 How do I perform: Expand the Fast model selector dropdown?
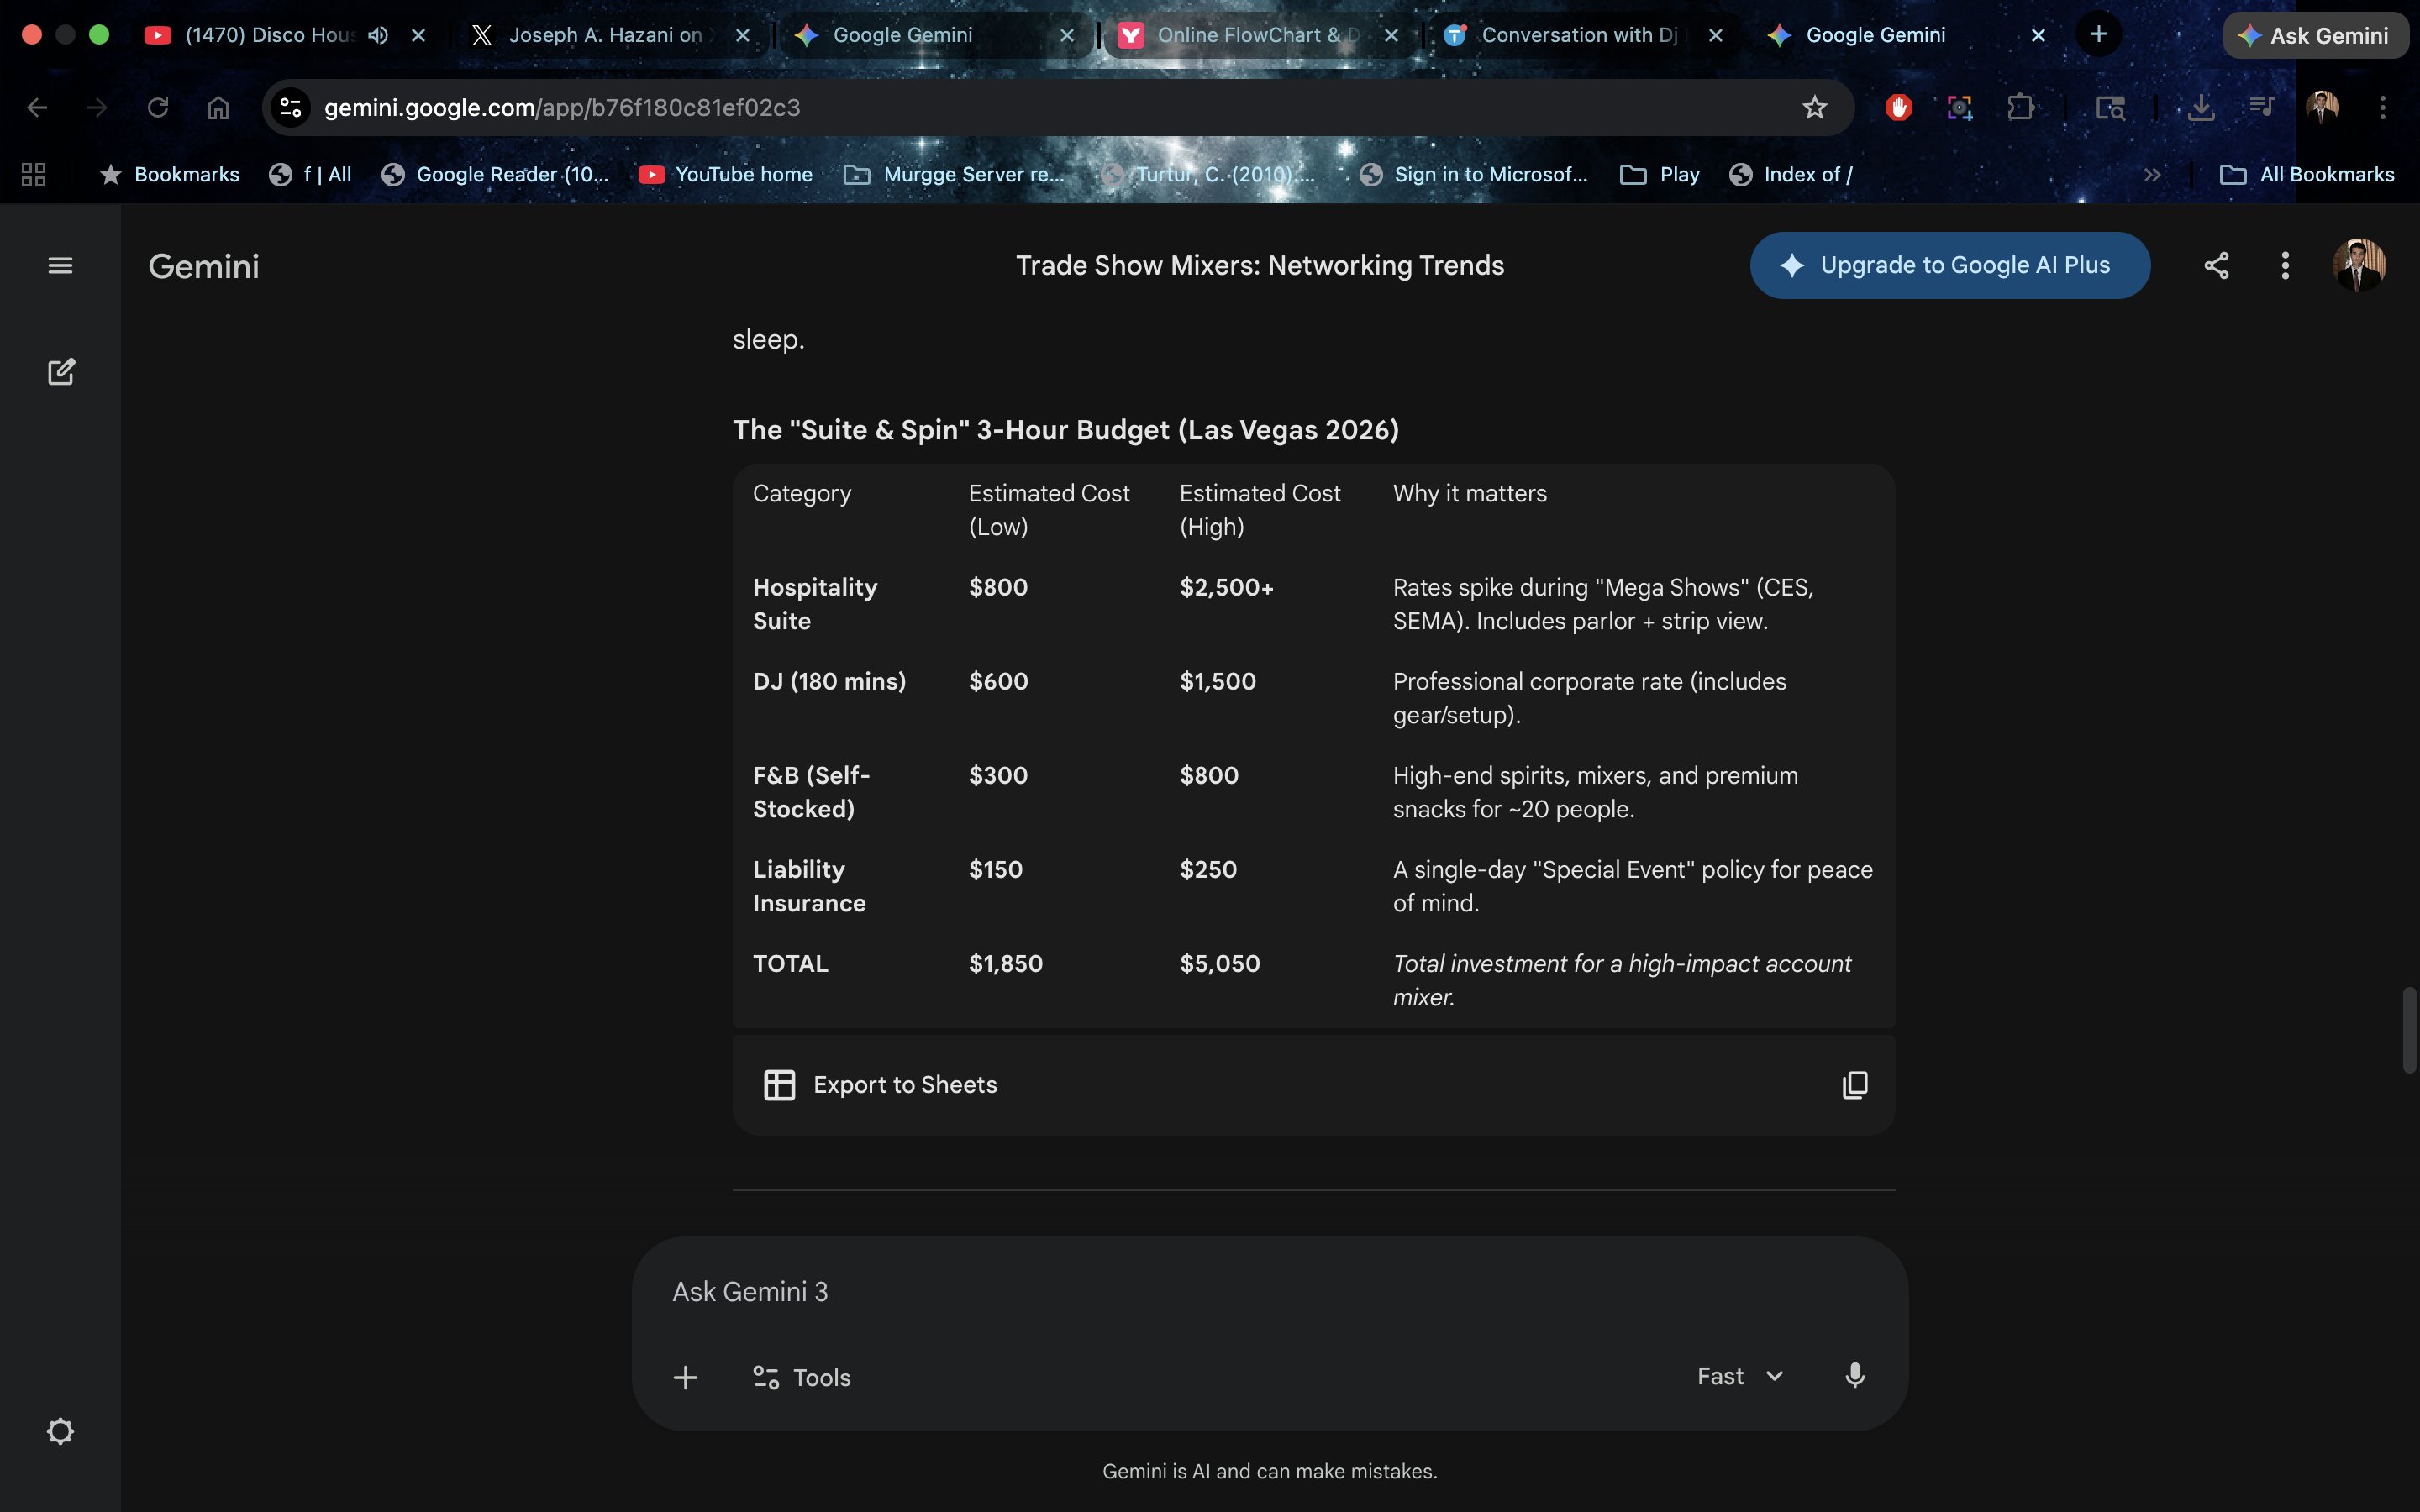coord(1740,1376)
